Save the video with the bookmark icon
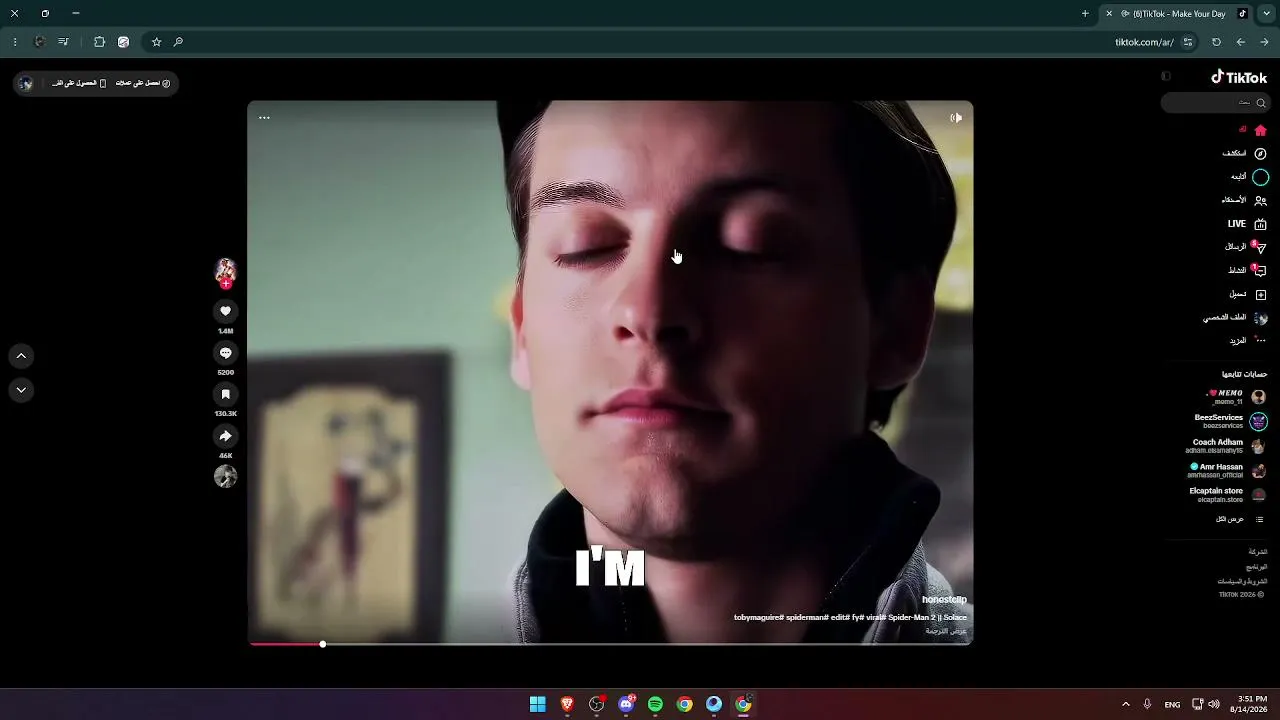The height and width of the screenshot is (720, 1280). tap(225, 395)
